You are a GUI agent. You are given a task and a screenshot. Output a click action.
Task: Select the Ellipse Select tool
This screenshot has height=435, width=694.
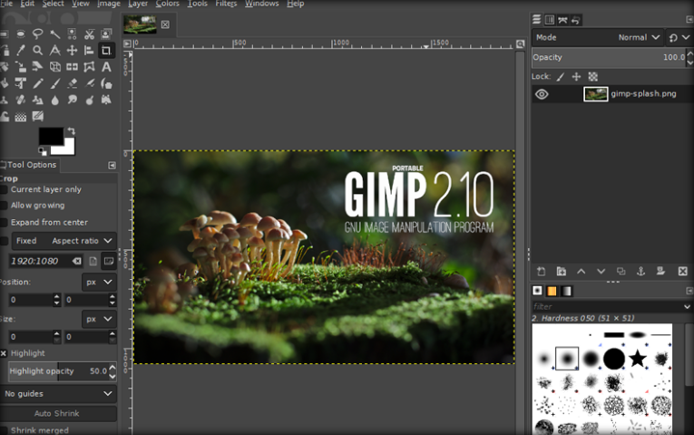[x=20, y=34]
